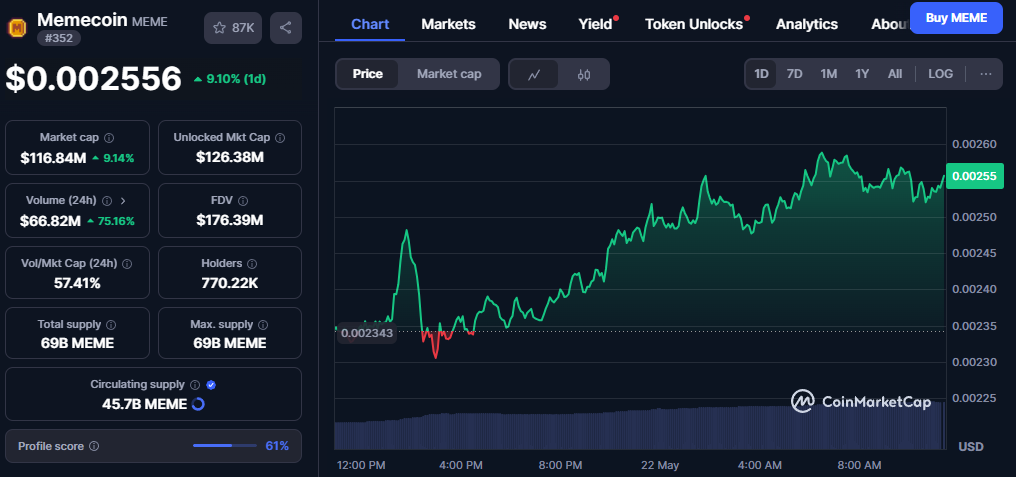Click the circulating supply ring chart icon
The width and height of the screenshot is (1016, 477).
coord(198,404)
